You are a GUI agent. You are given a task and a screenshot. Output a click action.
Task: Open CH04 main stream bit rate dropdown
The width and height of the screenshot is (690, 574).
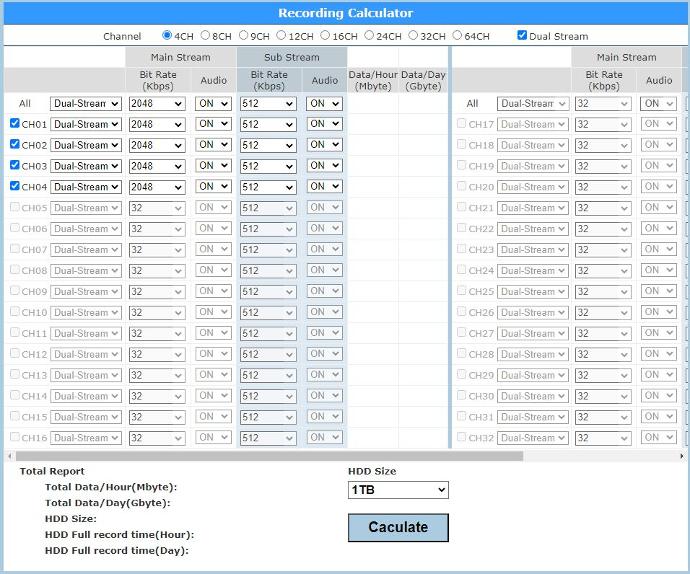click(x=157, y=187)
